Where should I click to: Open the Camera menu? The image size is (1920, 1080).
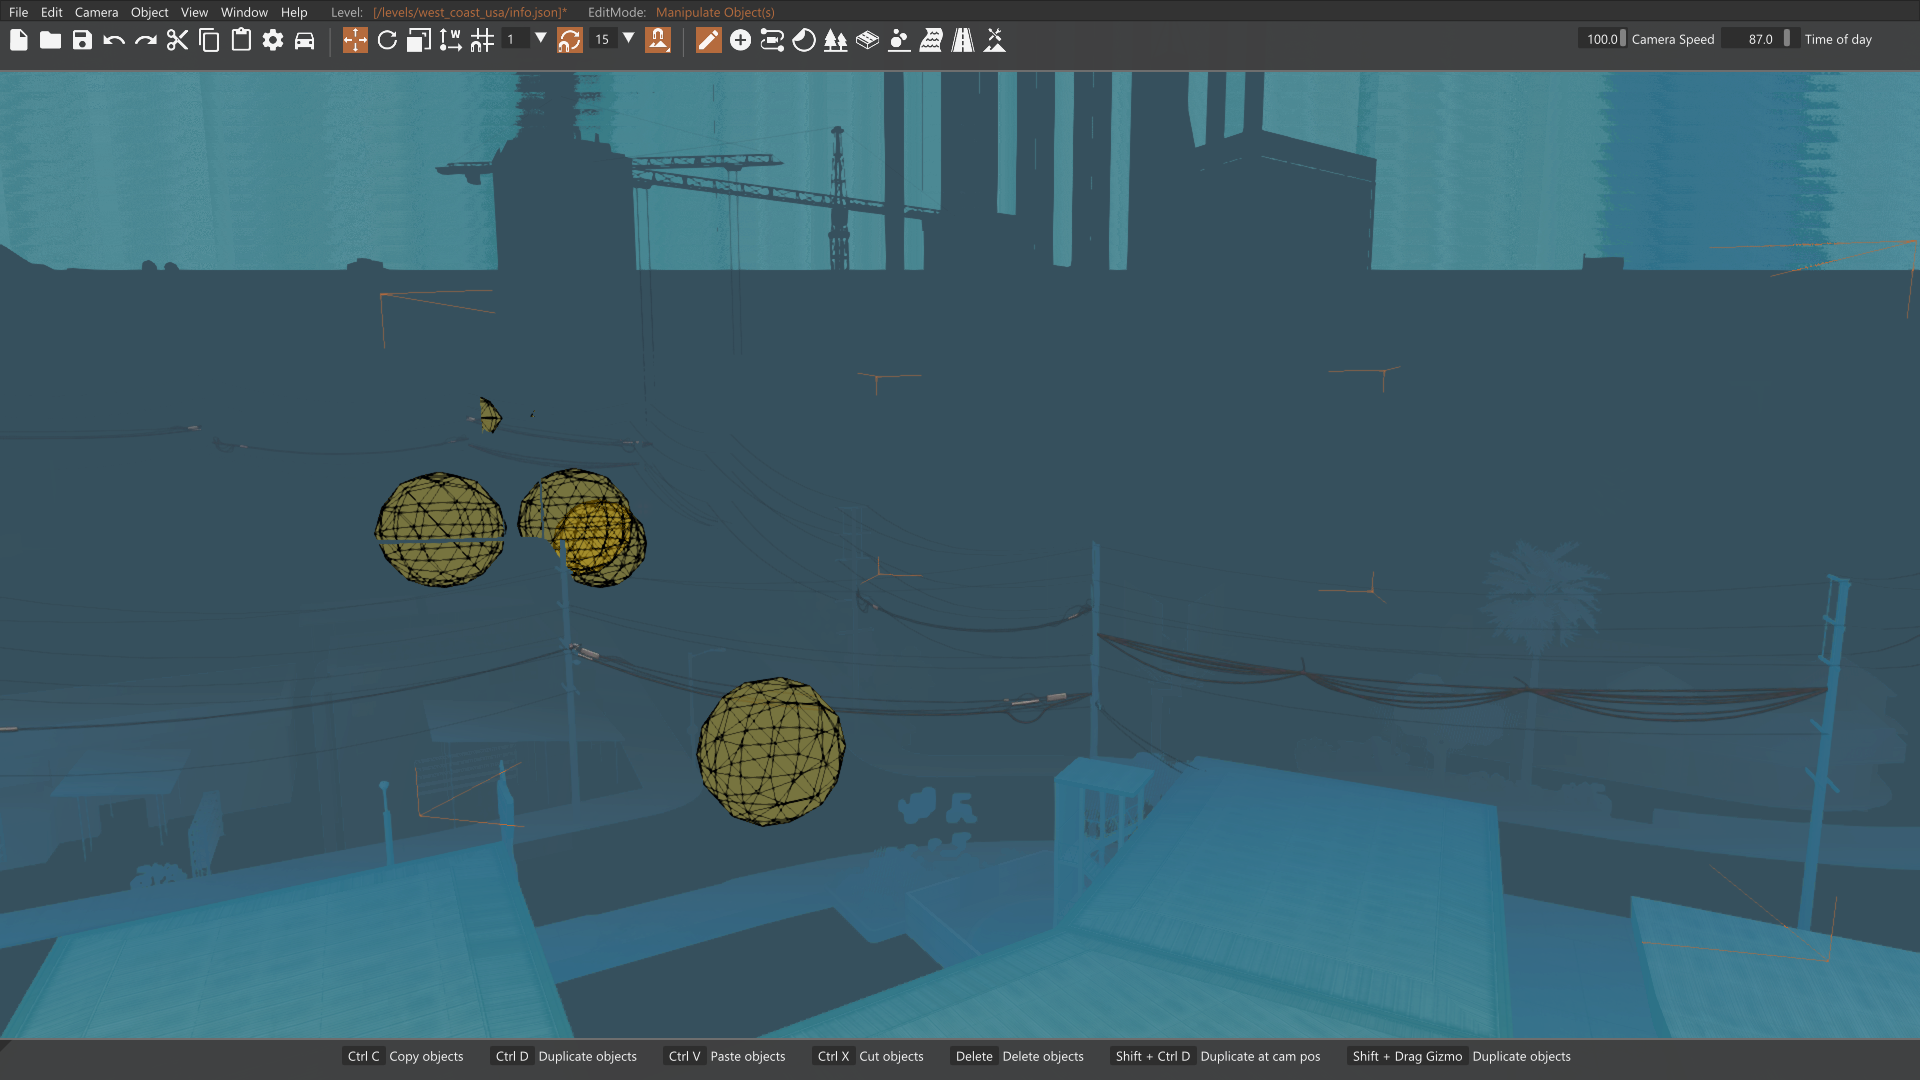pos(96,12)
